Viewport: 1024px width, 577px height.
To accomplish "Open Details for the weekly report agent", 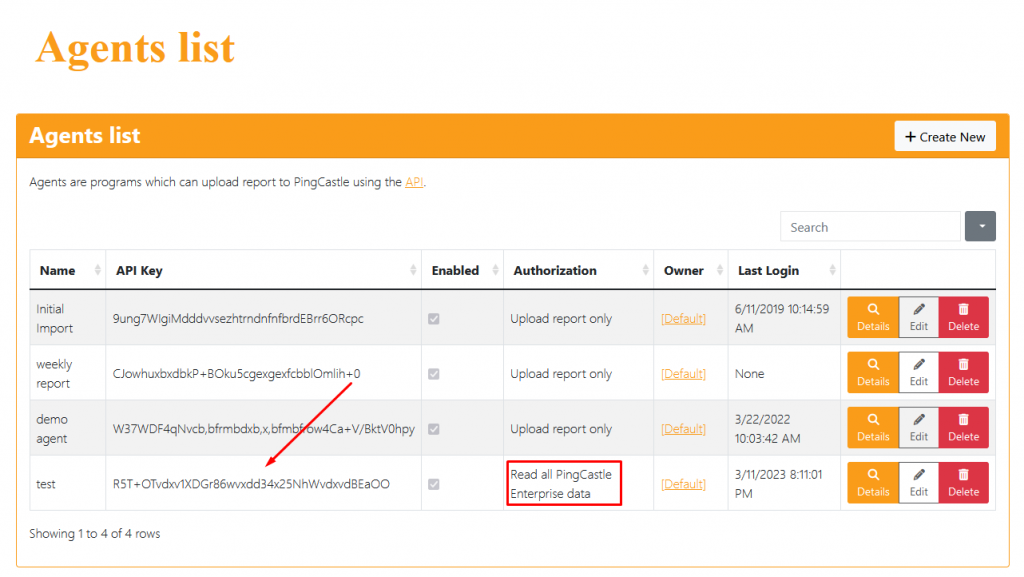I will pyautogui.click(x=872, y=373).
